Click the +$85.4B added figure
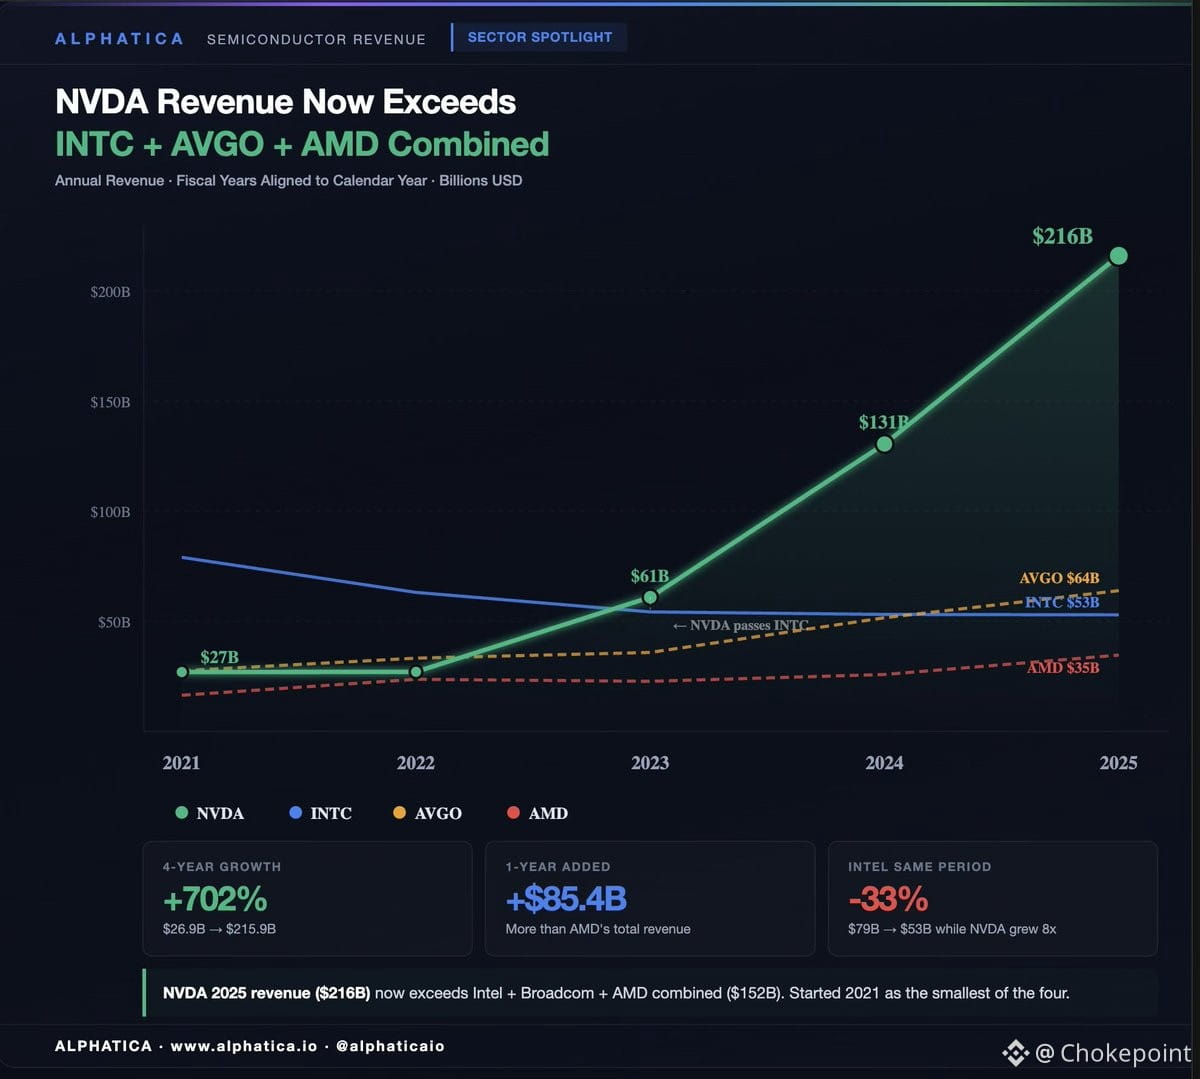Image resolution: width=1200 pixels, height=1079 pixels. [566, 899]
